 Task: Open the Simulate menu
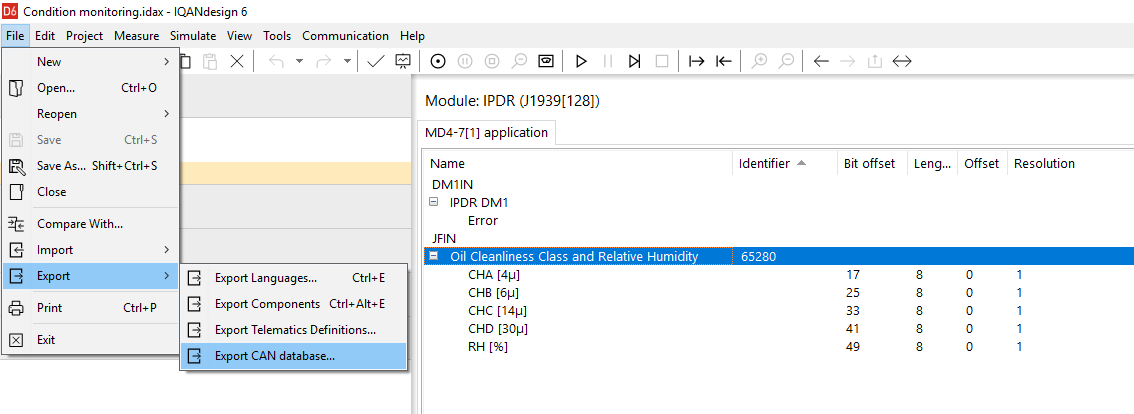(x=193, y=35)
